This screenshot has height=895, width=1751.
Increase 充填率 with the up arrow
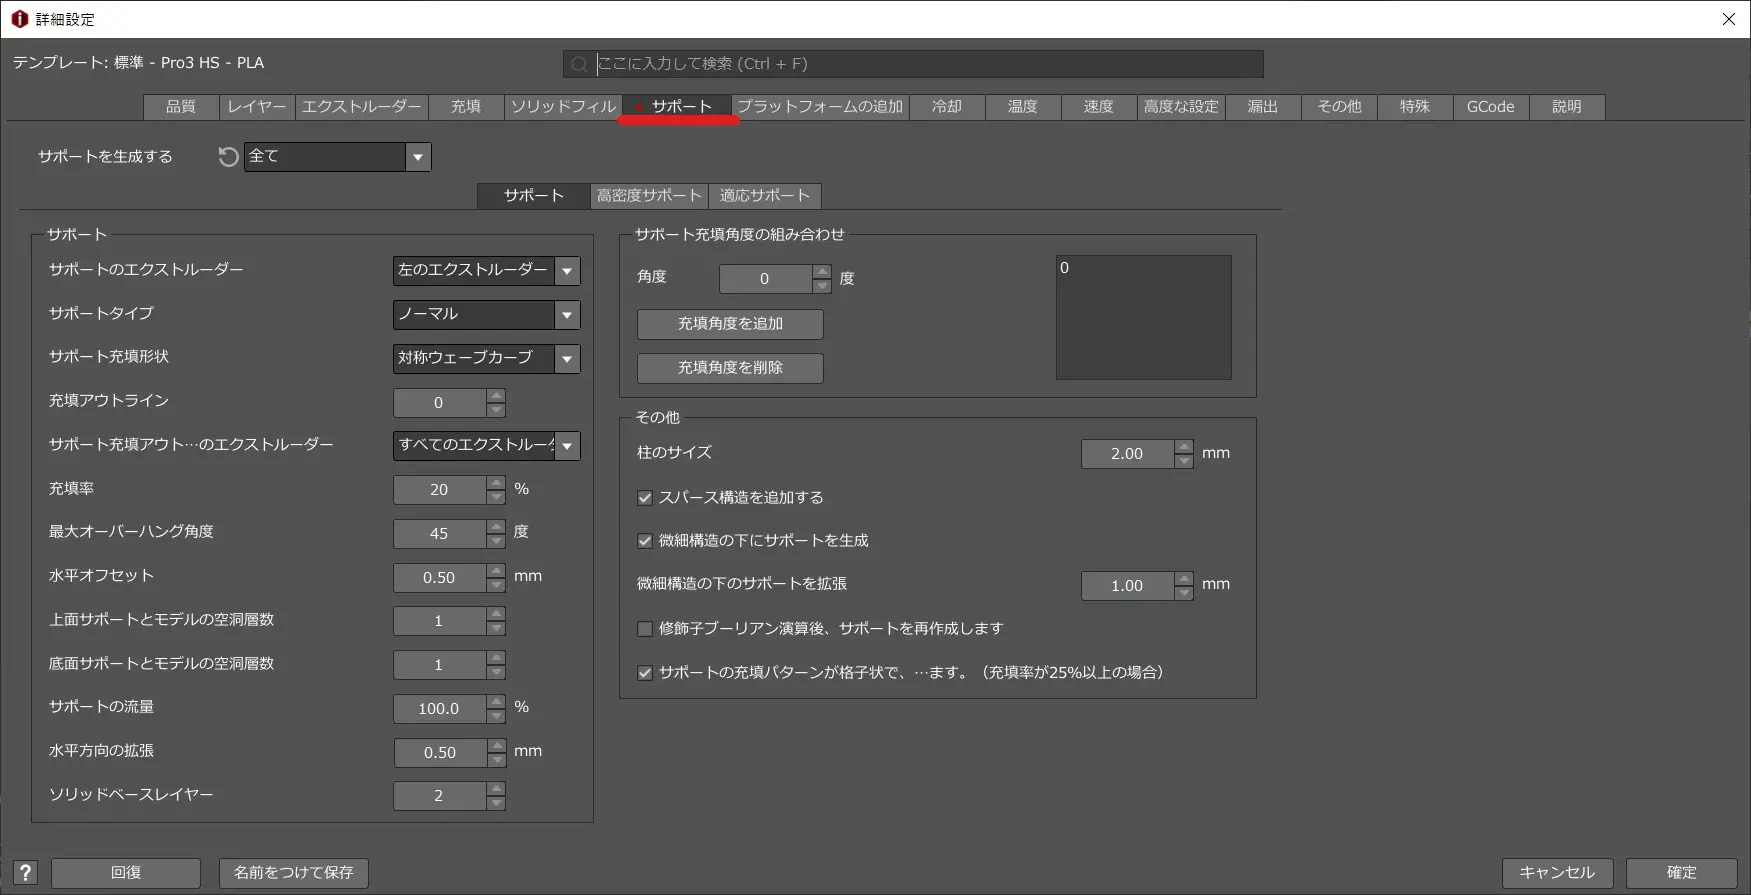tap(496, 483)
